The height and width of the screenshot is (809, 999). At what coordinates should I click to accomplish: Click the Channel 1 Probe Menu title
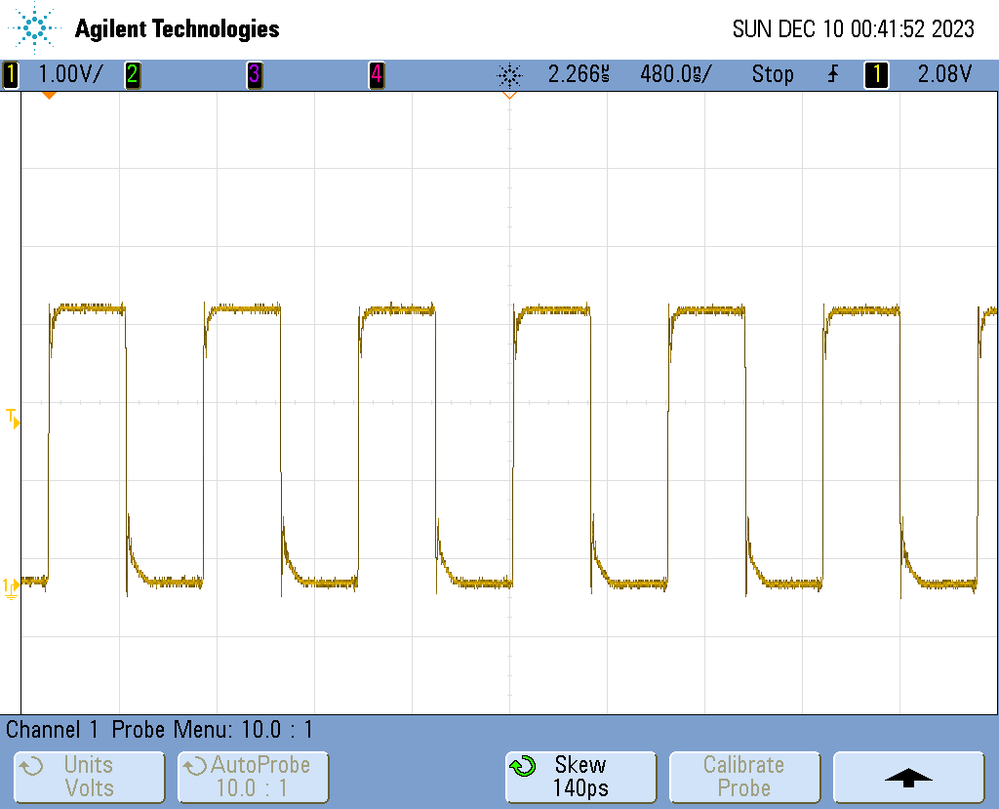(159, 730)
